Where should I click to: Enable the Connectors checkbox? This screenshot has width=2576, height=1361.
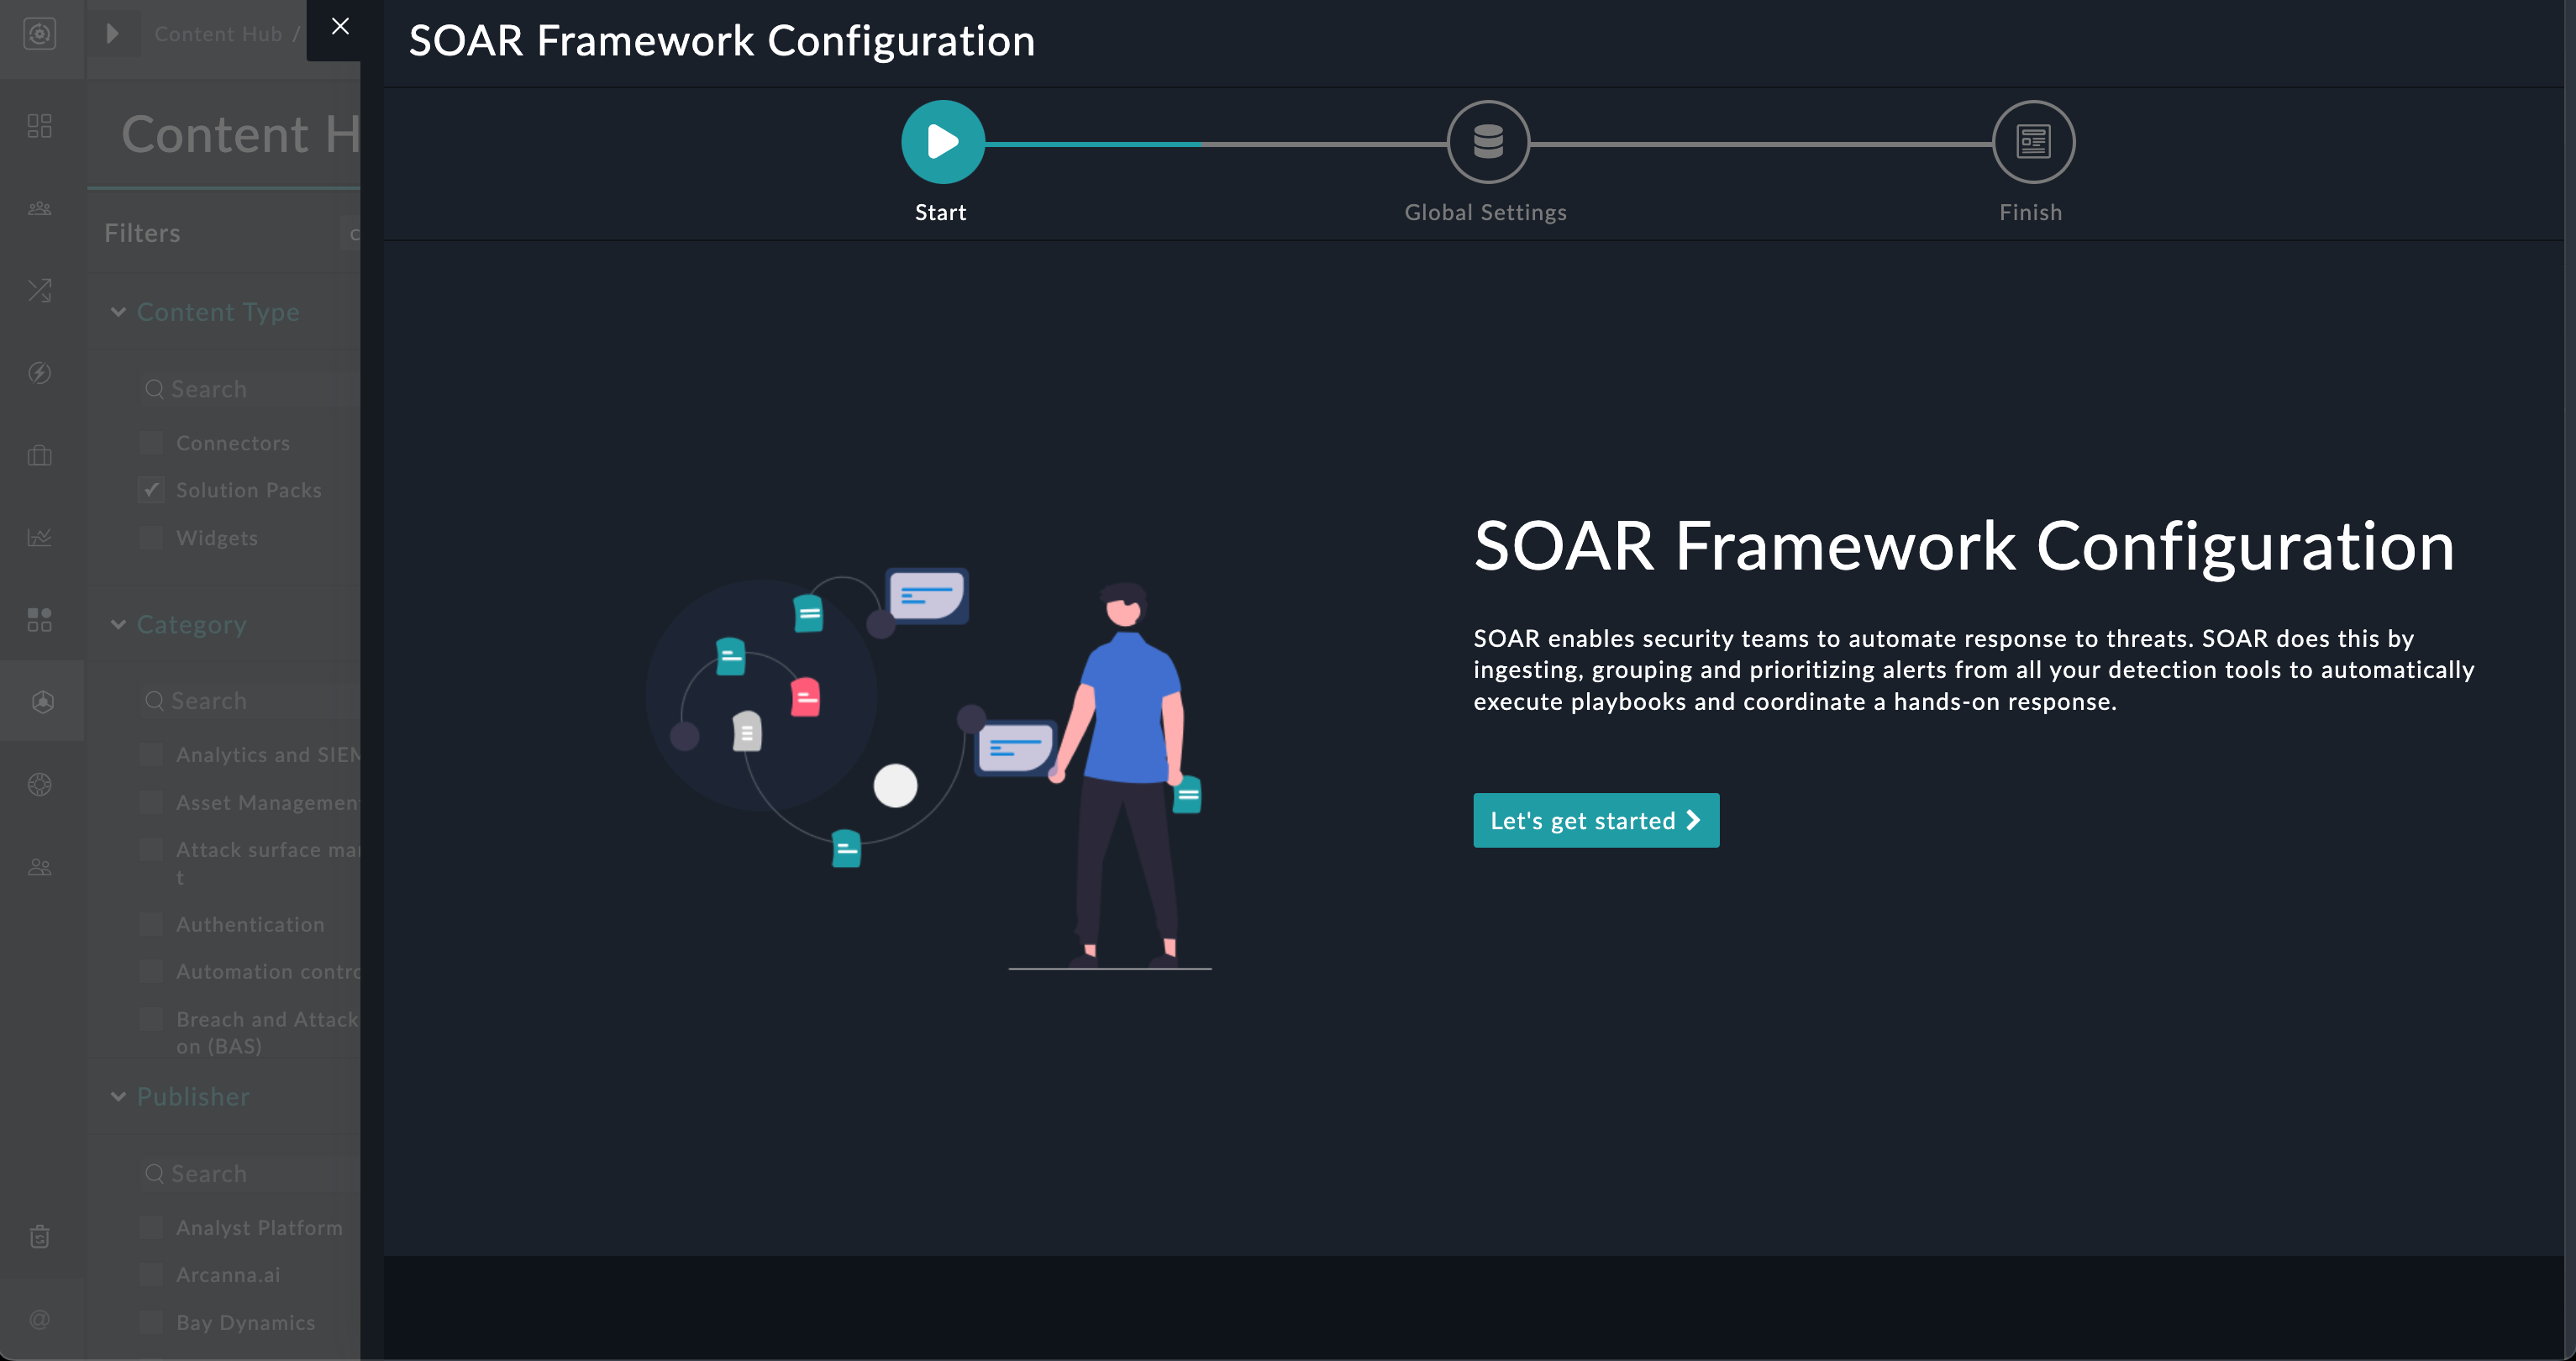coord(151,443)
